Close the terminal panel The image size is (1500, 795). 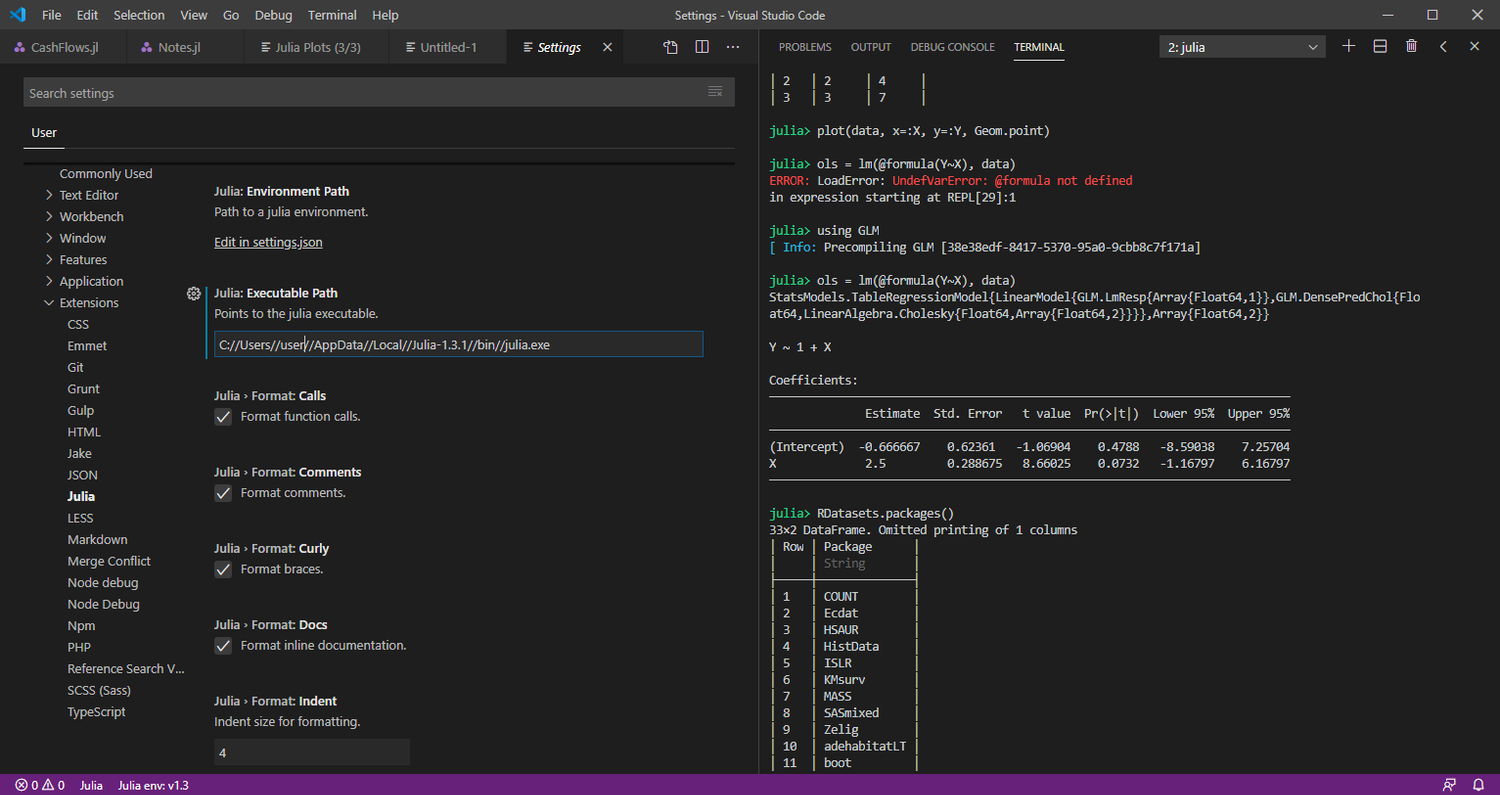point(1474,46)
